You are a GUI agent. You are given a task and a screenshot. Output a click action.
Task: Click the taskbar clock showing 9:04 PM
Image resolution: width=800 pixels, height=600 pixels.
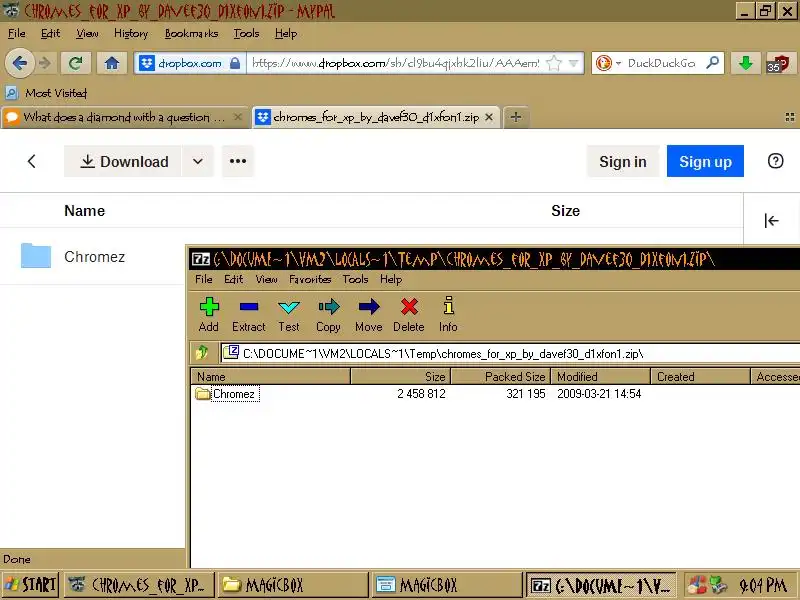pos(763,585)
